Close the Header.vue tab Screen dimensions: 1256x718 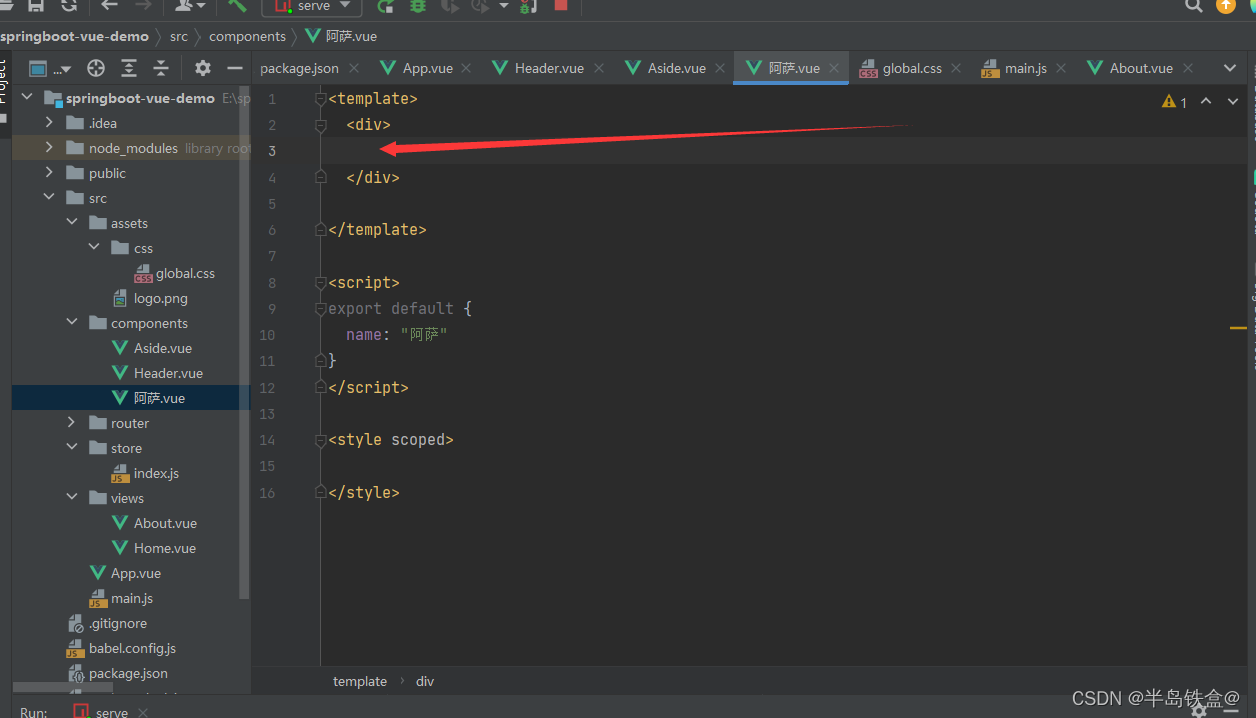pyautogui.click(x=599, y=68)
